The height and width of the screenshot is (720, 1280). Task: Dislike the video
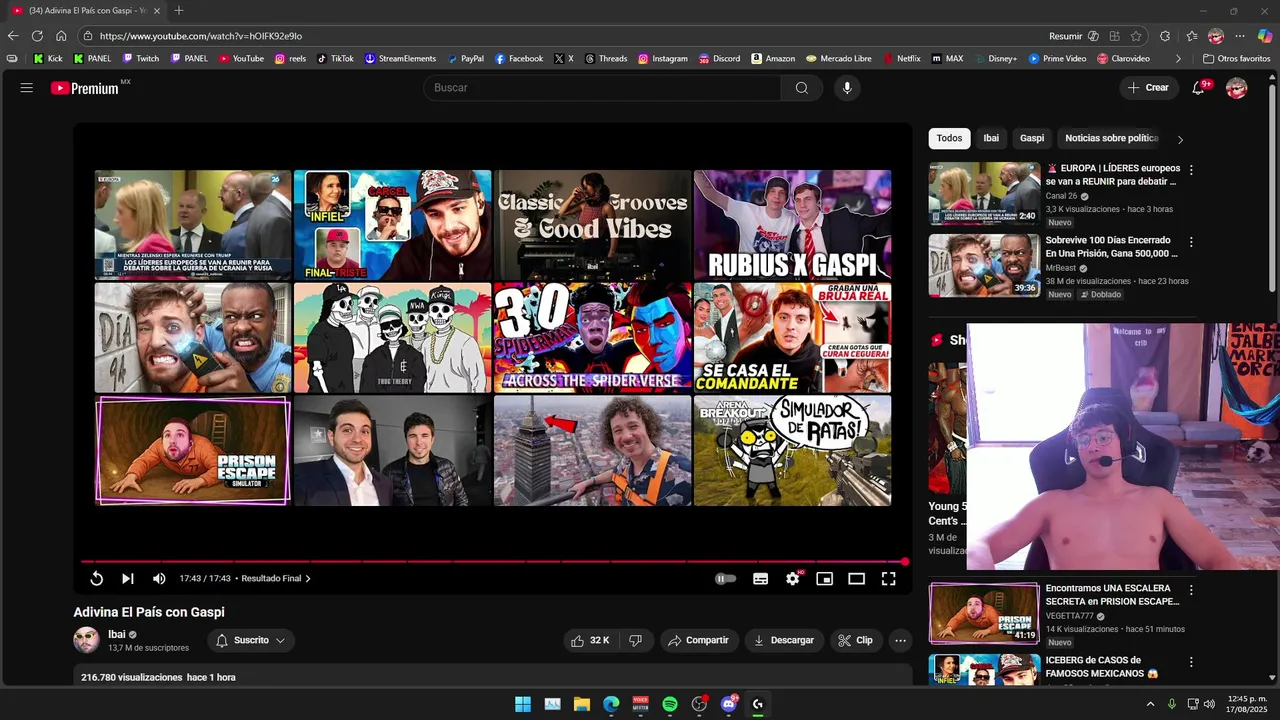point(635,640)
